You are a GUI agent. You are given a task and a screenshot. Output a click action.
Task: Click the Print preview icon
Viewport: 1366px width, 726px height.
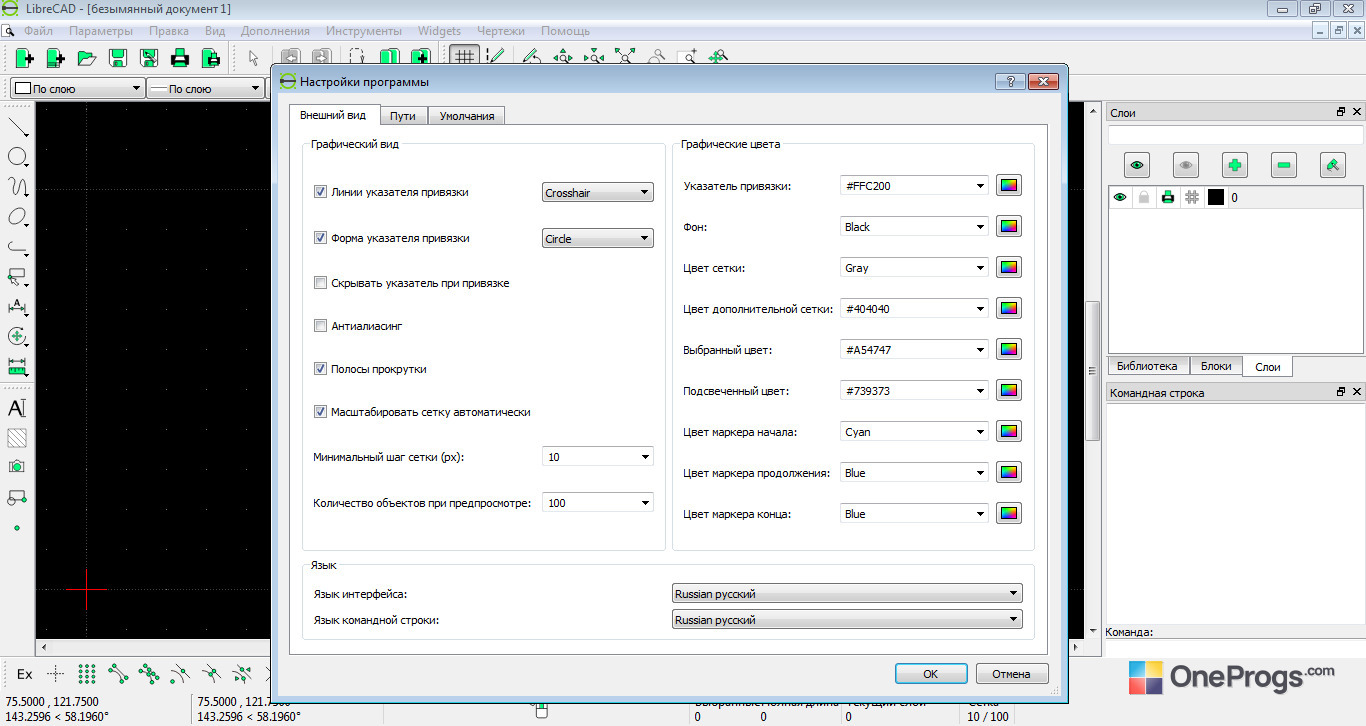(211, 58)
